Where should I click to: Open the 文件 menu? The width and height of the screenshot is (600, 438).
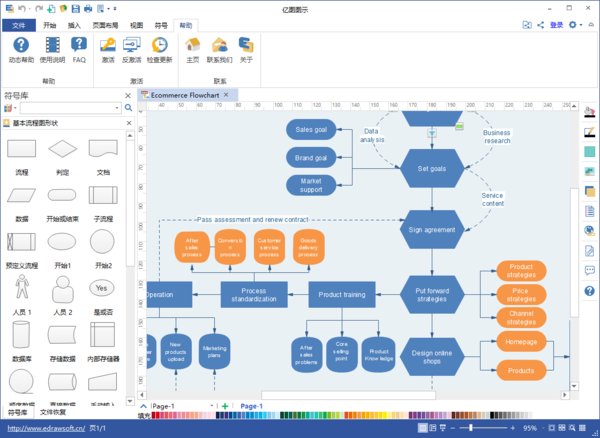click(x=19, y=25)
